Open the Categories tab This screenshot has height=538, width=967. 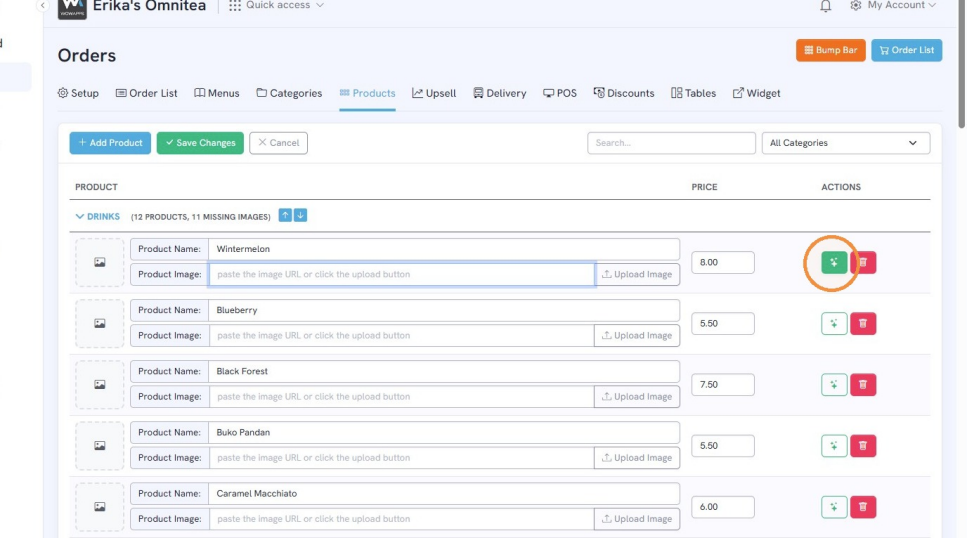tap(289, 93)
